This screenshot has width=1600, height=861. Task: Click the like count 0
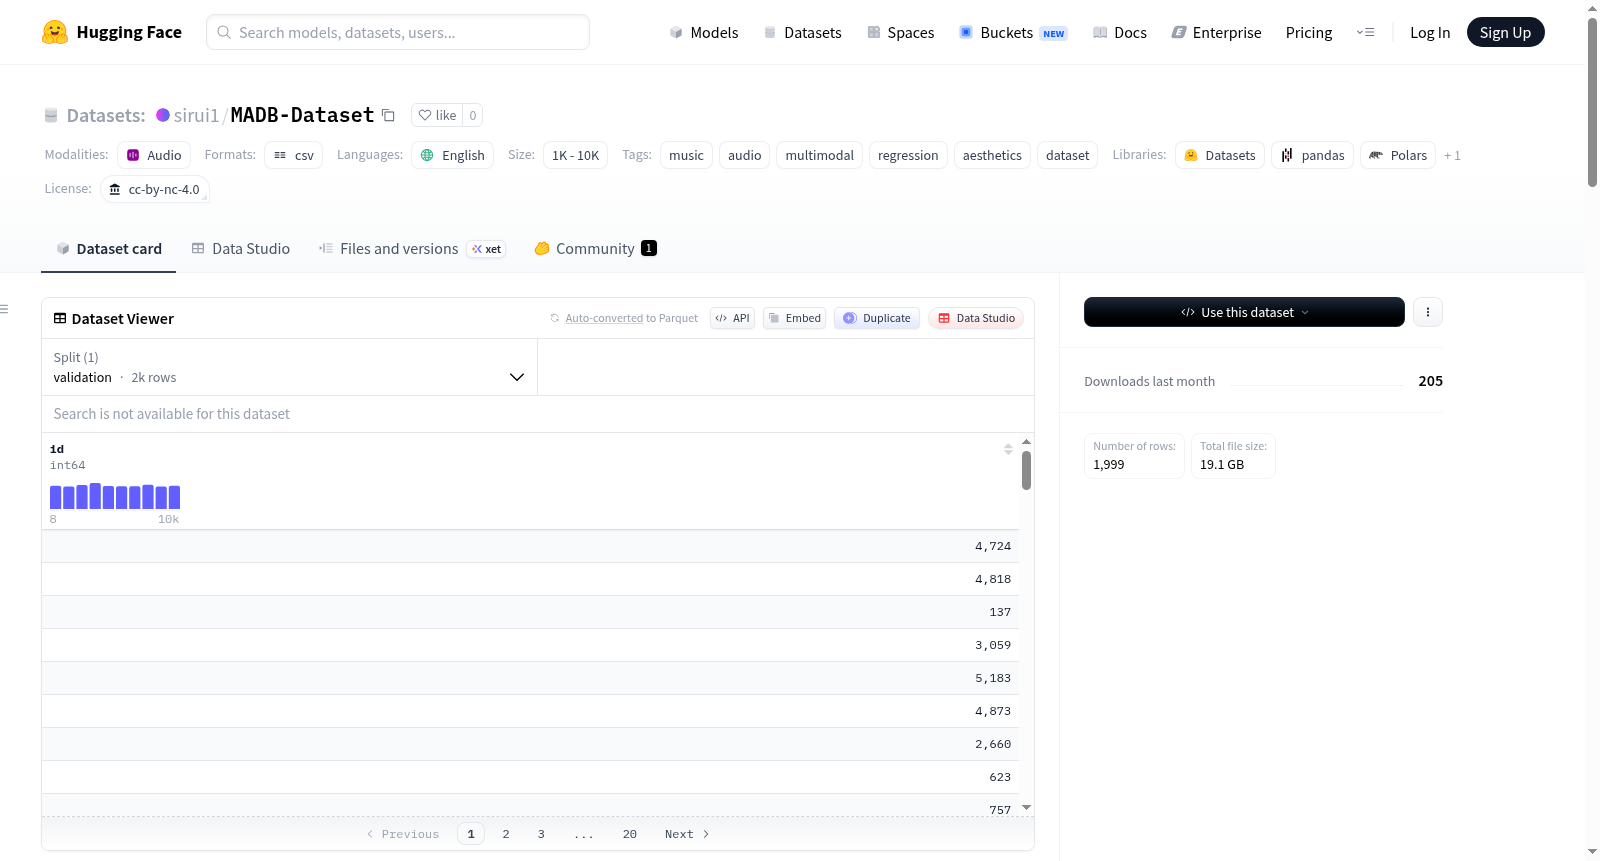pos(473,115)
